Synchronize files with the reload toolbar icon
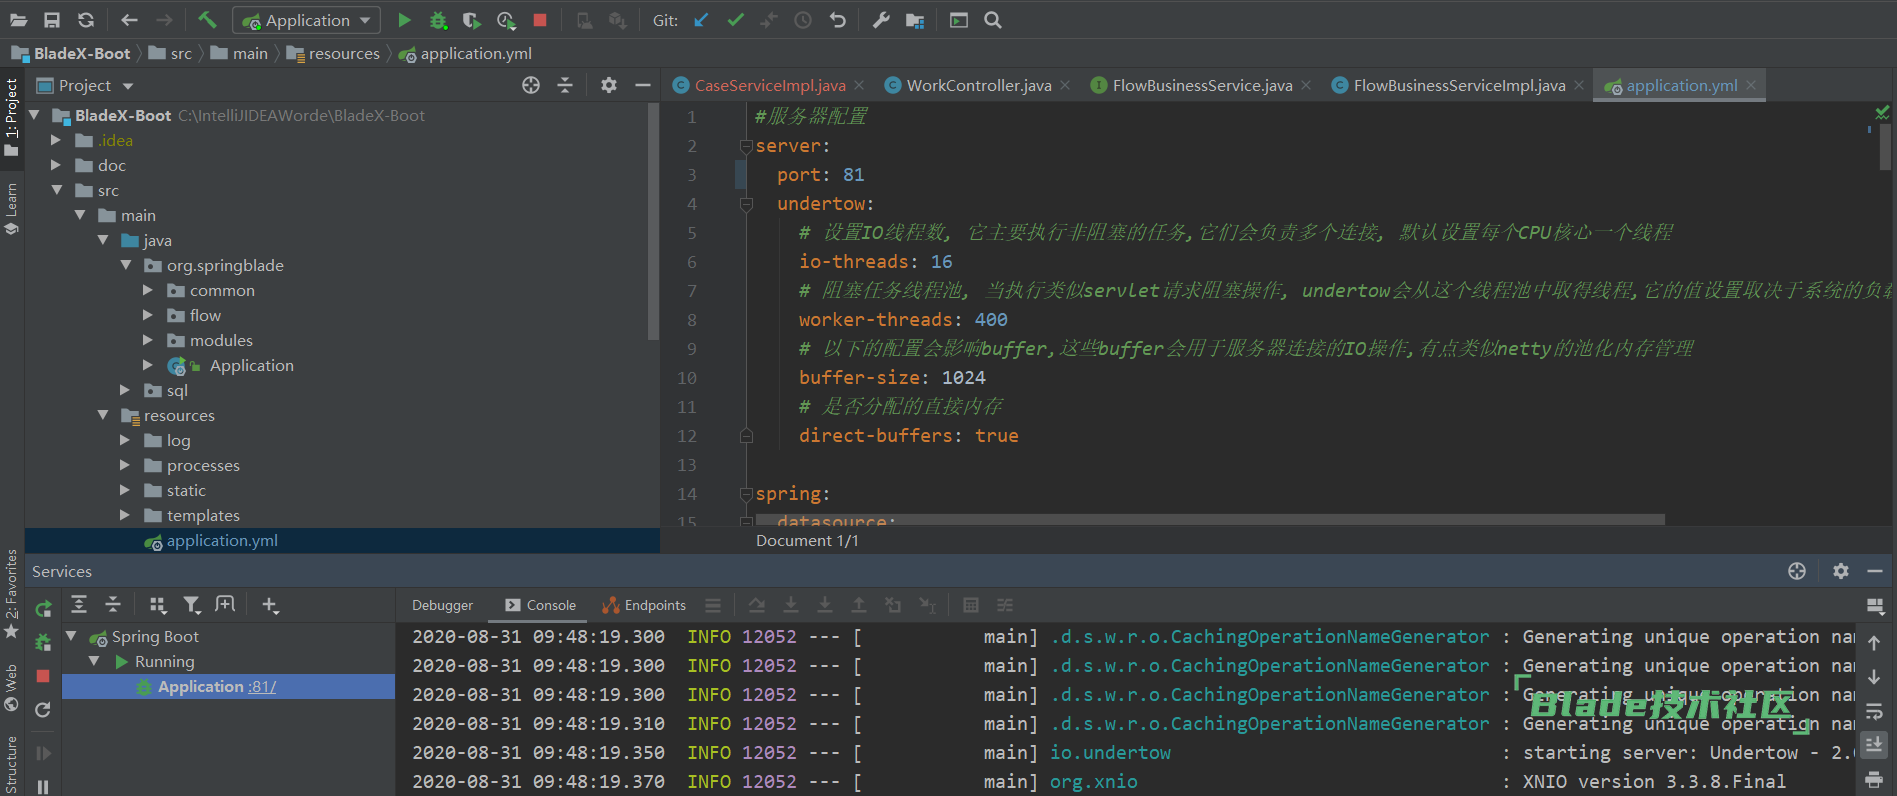The image size is (1897, 796). (x=86, y=20)
